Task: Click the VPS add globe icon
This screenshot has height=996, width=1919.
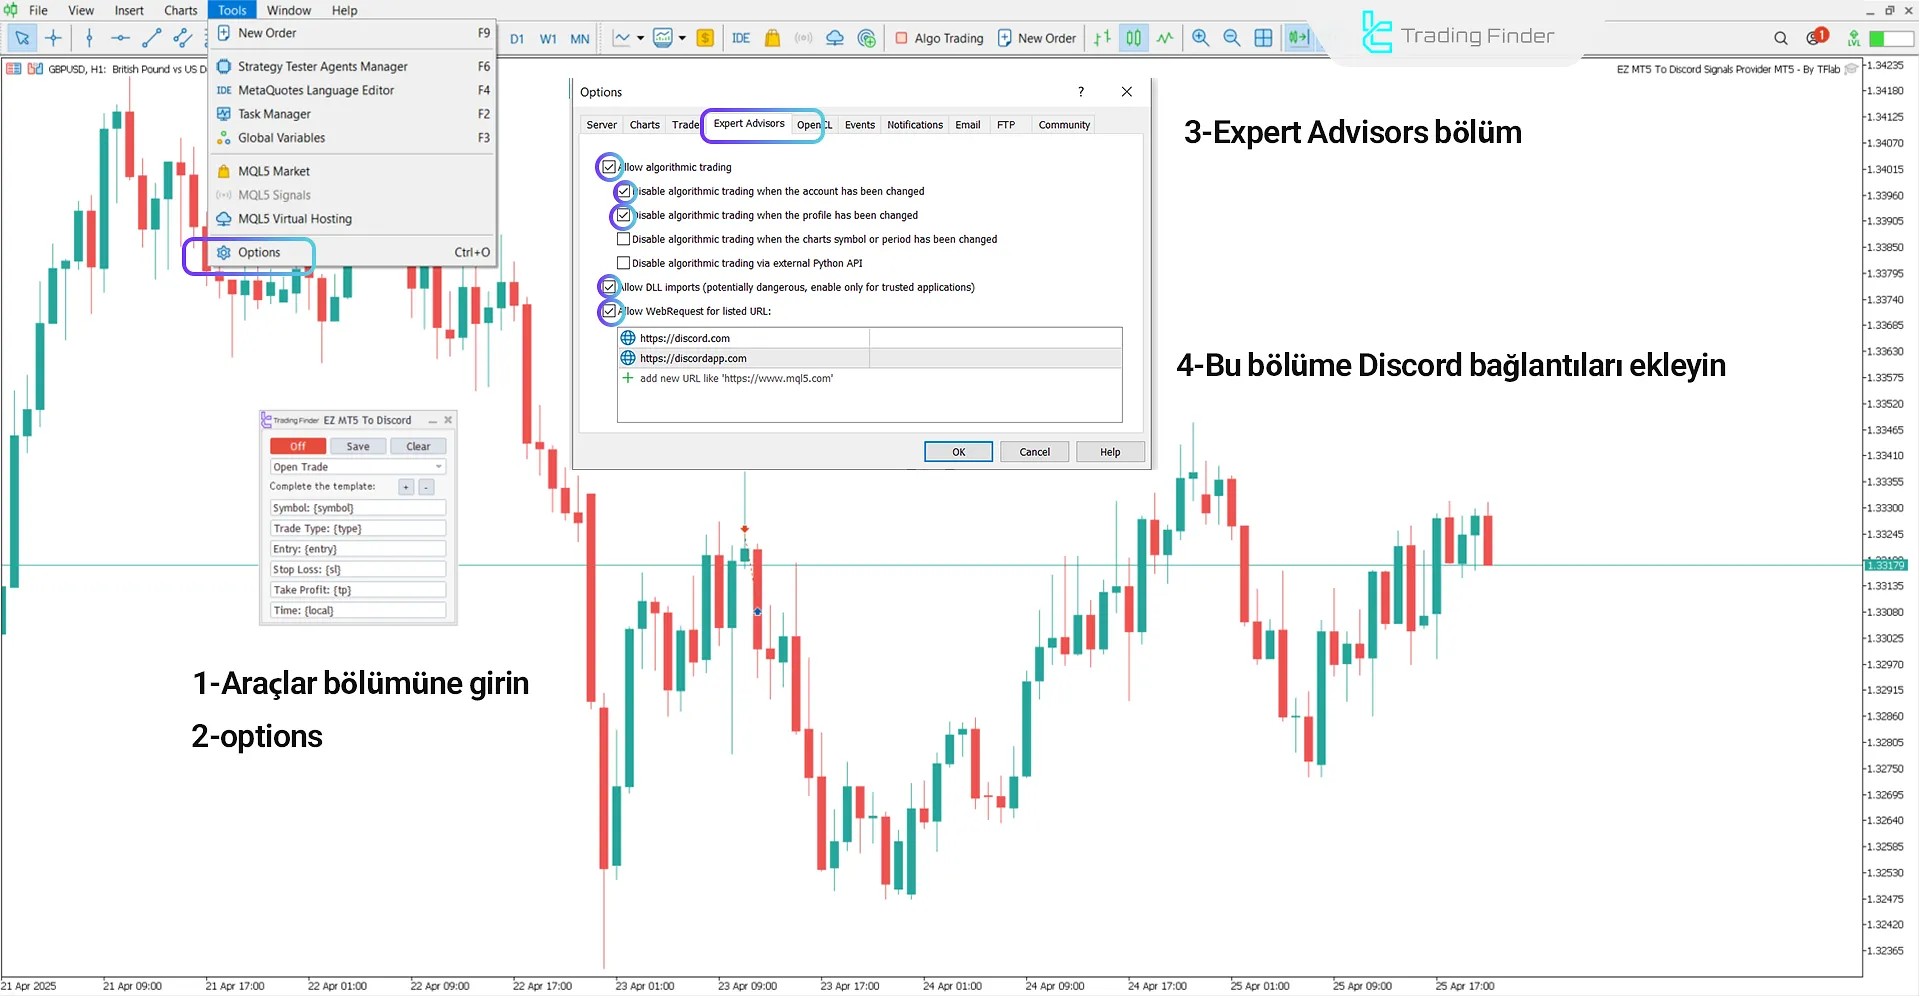Action: pos(867,38)
